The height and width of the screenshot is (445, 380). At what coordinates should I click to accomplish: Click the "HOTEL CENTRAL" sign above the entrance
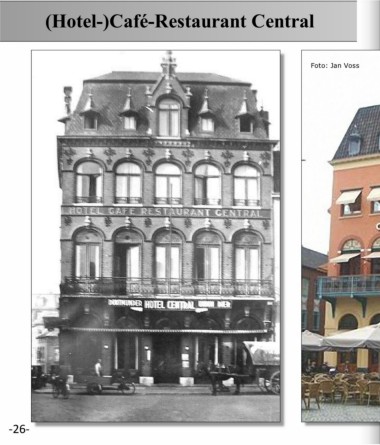pyautogui.click(x=169, y=305)
